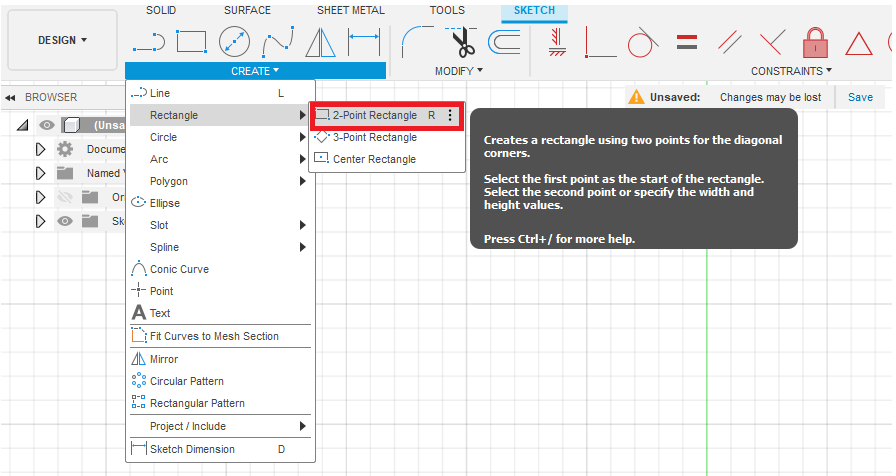
Task: Choose Line from the Create menu
Action: (221, 93)
